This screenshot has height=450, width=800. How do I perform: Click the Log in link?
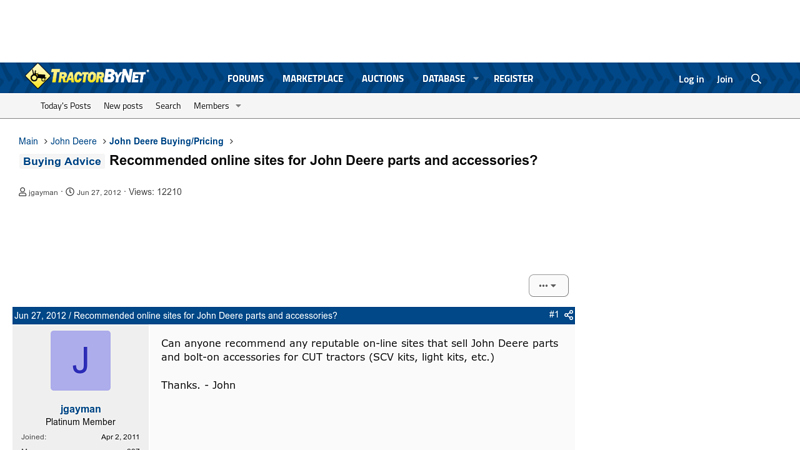691,79
